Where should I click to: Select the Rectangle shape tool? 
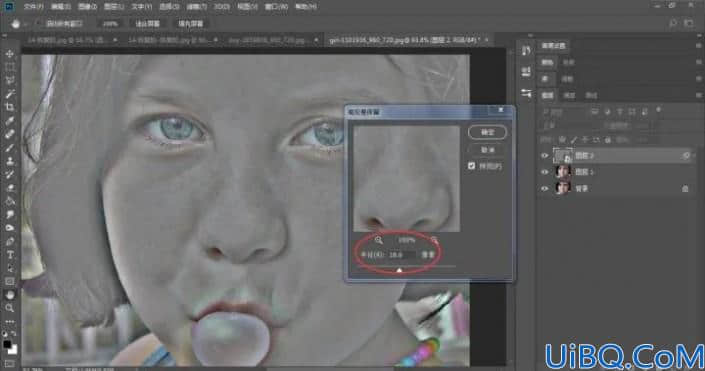9,282
